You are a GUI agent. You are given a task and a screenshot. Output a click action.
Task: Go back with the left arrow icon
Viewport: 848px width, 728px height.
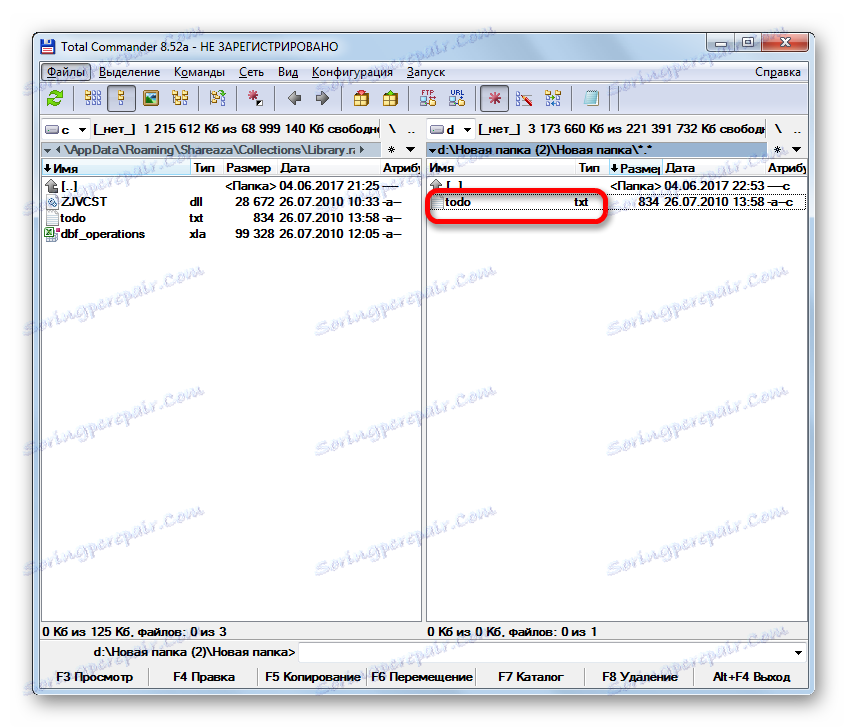pyautogui.click(x=294, y=98)
